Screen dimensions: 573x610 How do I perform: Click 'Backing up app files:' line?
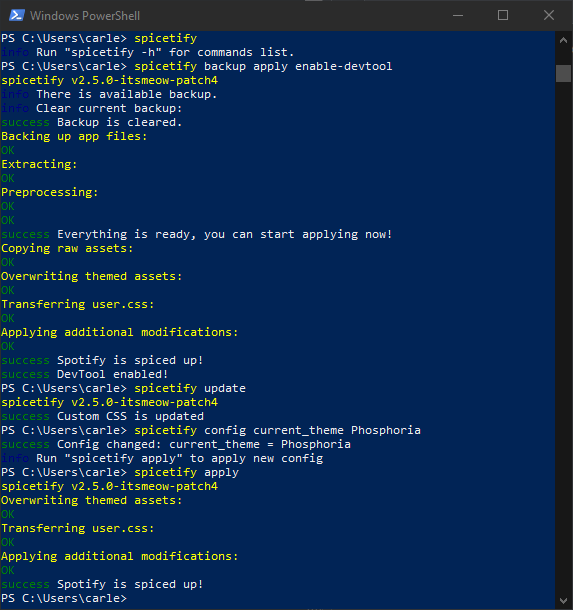(x=74, y=136)
